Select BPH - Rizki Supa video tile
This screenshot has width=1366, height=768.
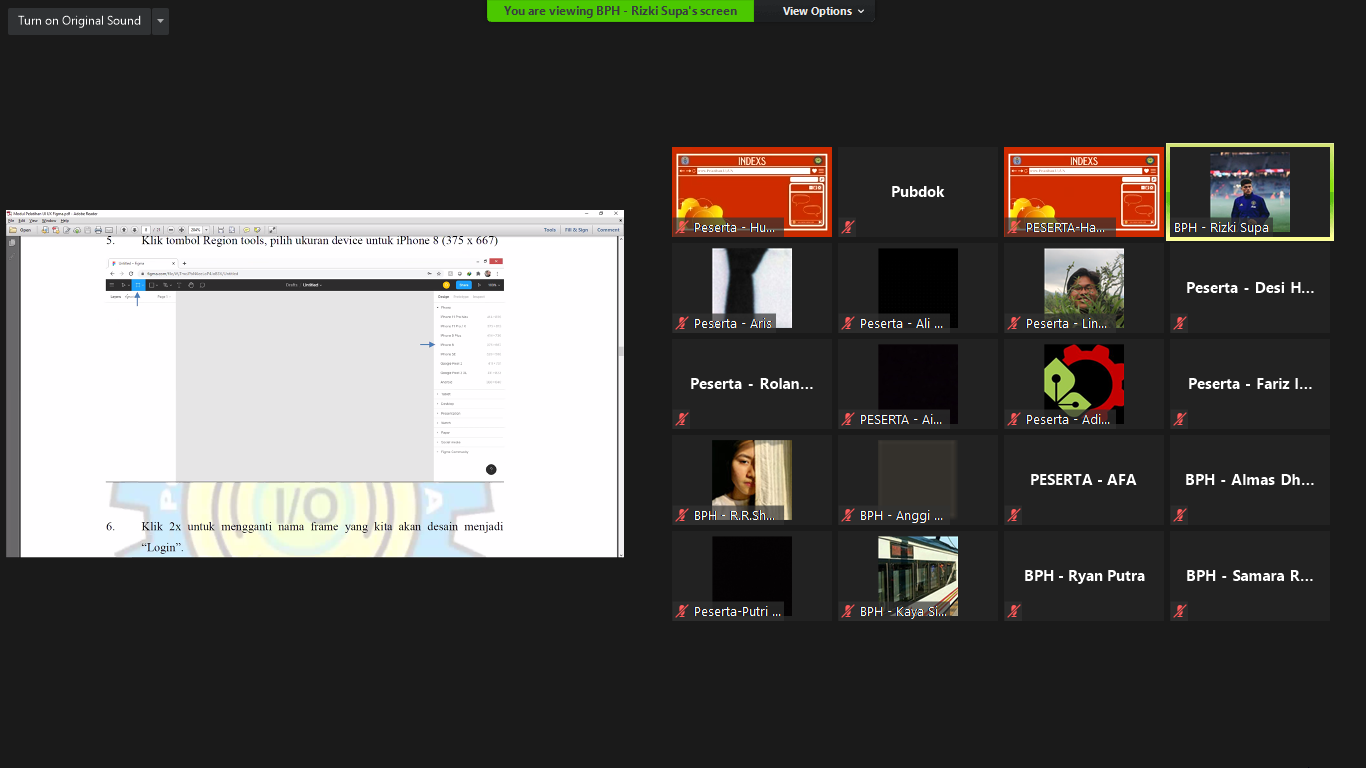click(x=1250, y=192)
